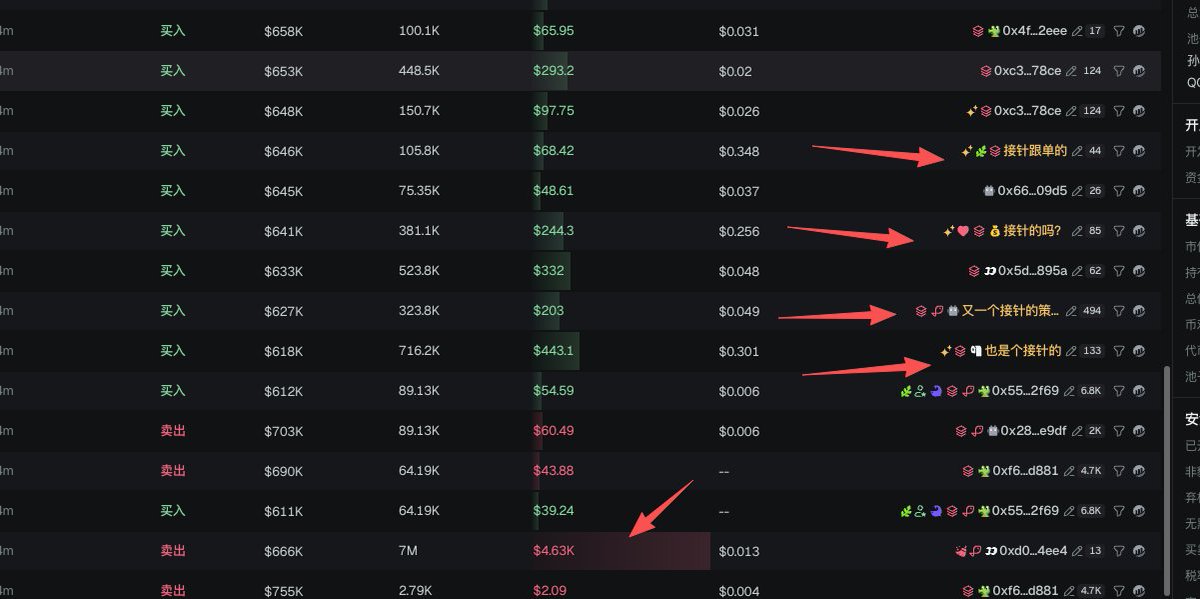Screen dimensions: 1200x599
Task: Open wallet address 0x4f…2eee
Action: tap(1035, 31)
